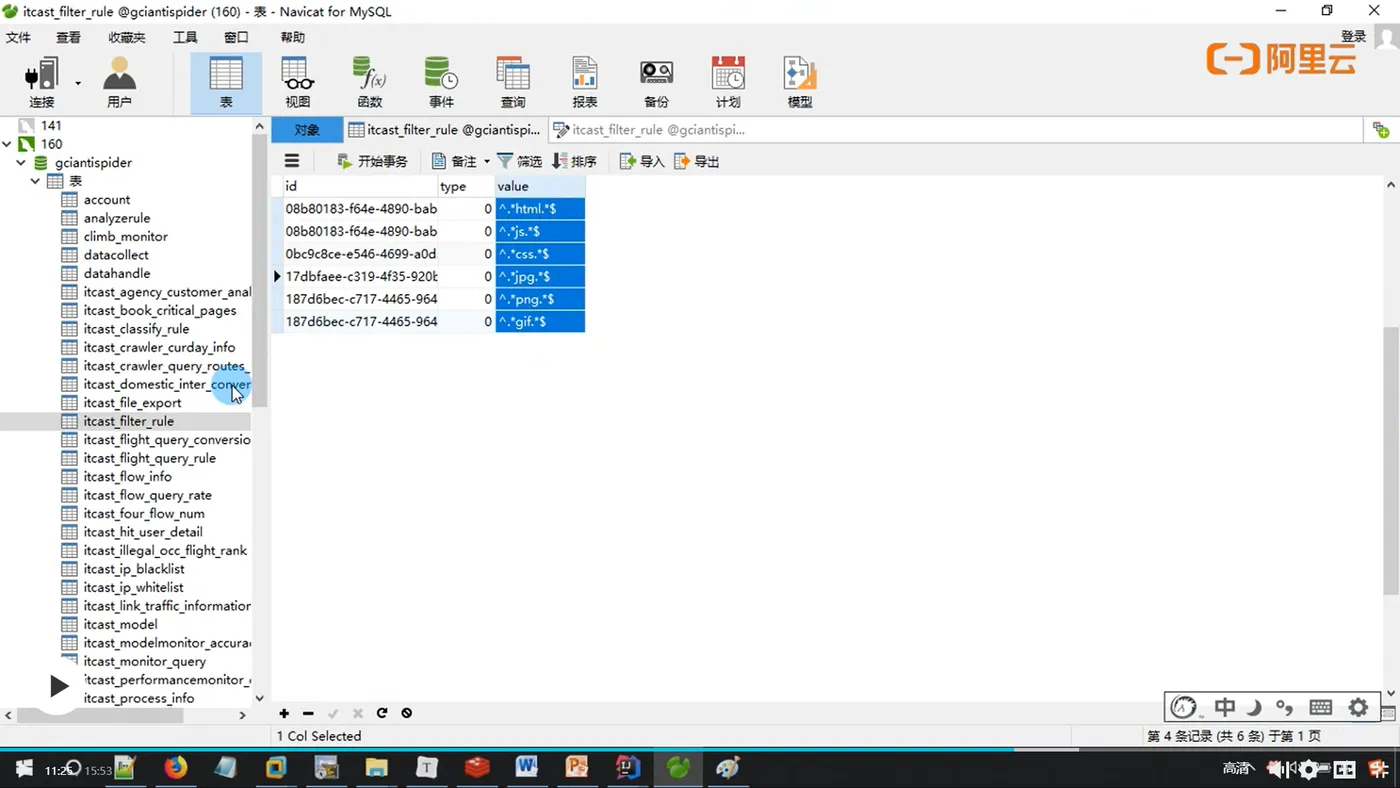This screenshot has height=788, width=1400.
Task: Open the 查看 menu
Action: 68,37
